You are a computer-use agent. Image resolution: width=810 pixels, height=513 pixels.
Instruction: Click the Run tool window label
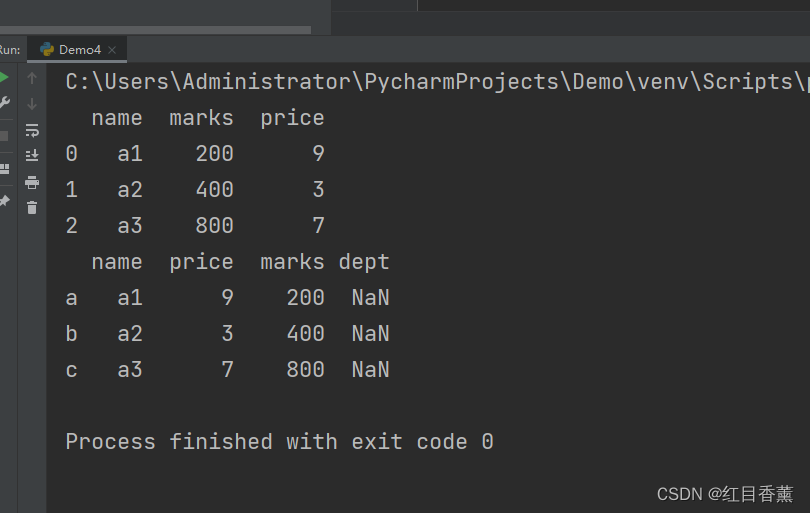click(x=9, y=49)
